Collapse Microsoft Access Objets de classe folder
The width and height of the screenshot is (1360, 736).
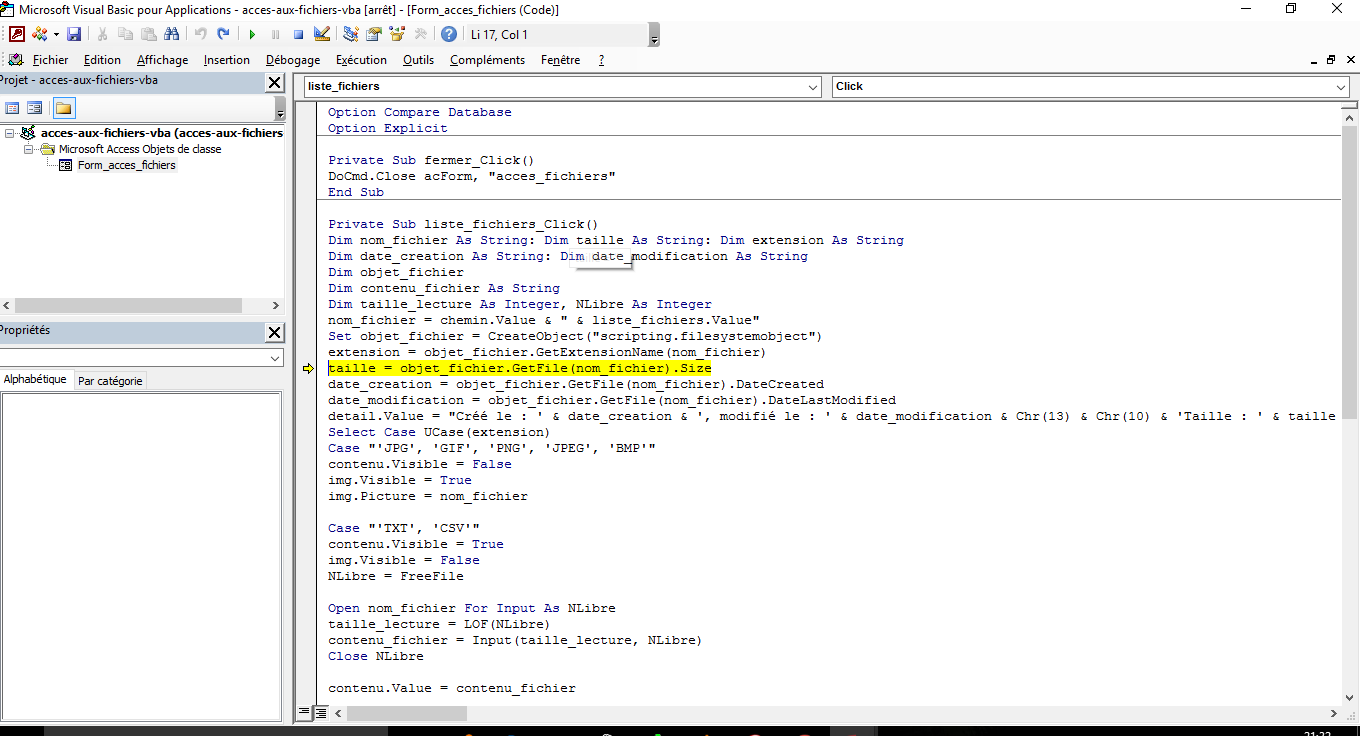pos(29,149)
